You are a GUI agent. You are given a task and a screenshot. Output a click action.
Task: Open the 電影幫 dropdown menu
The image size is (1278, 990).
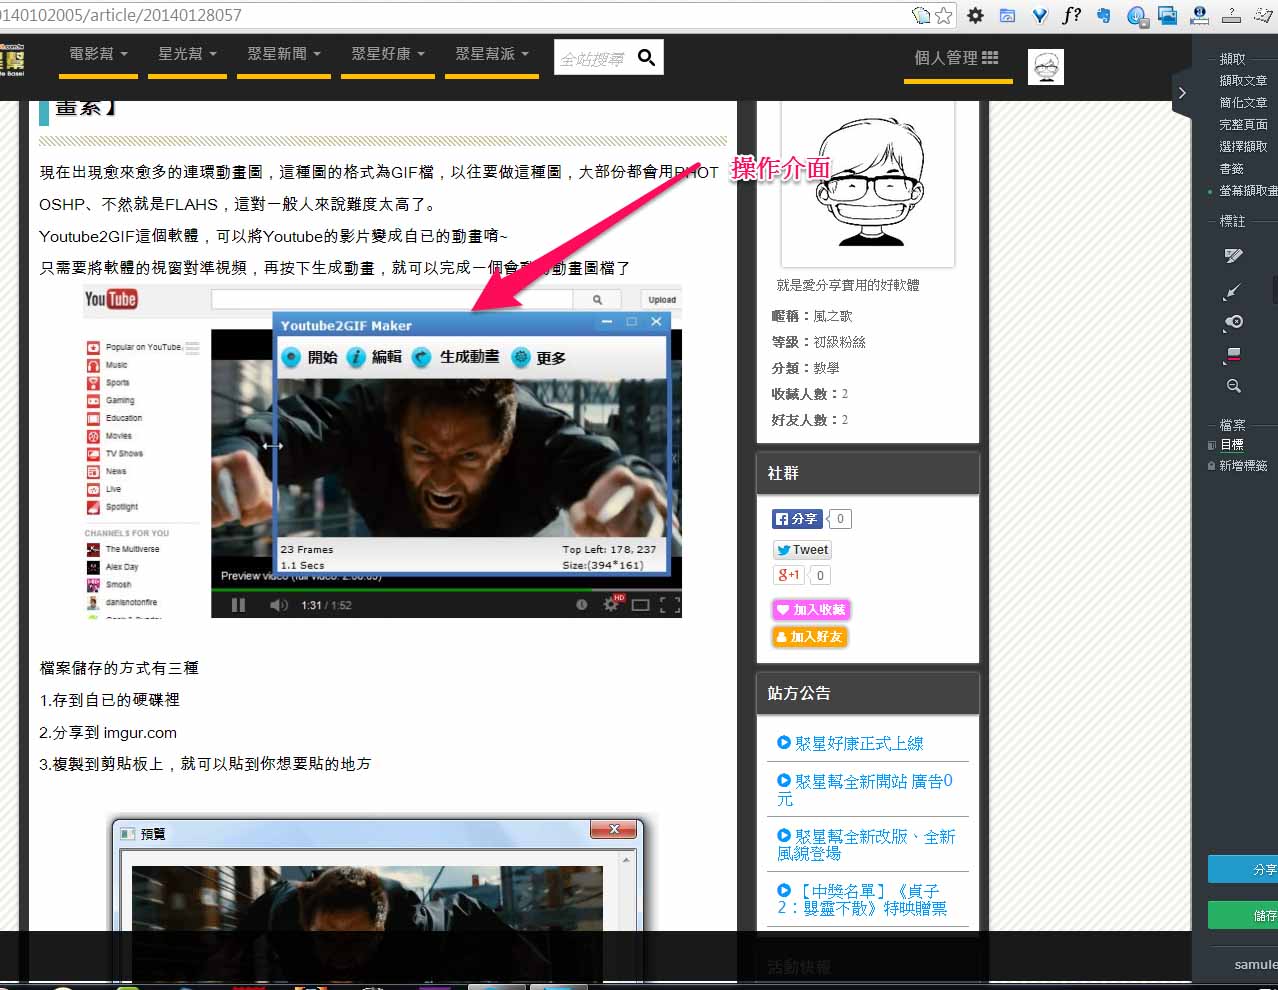(98, 54)
